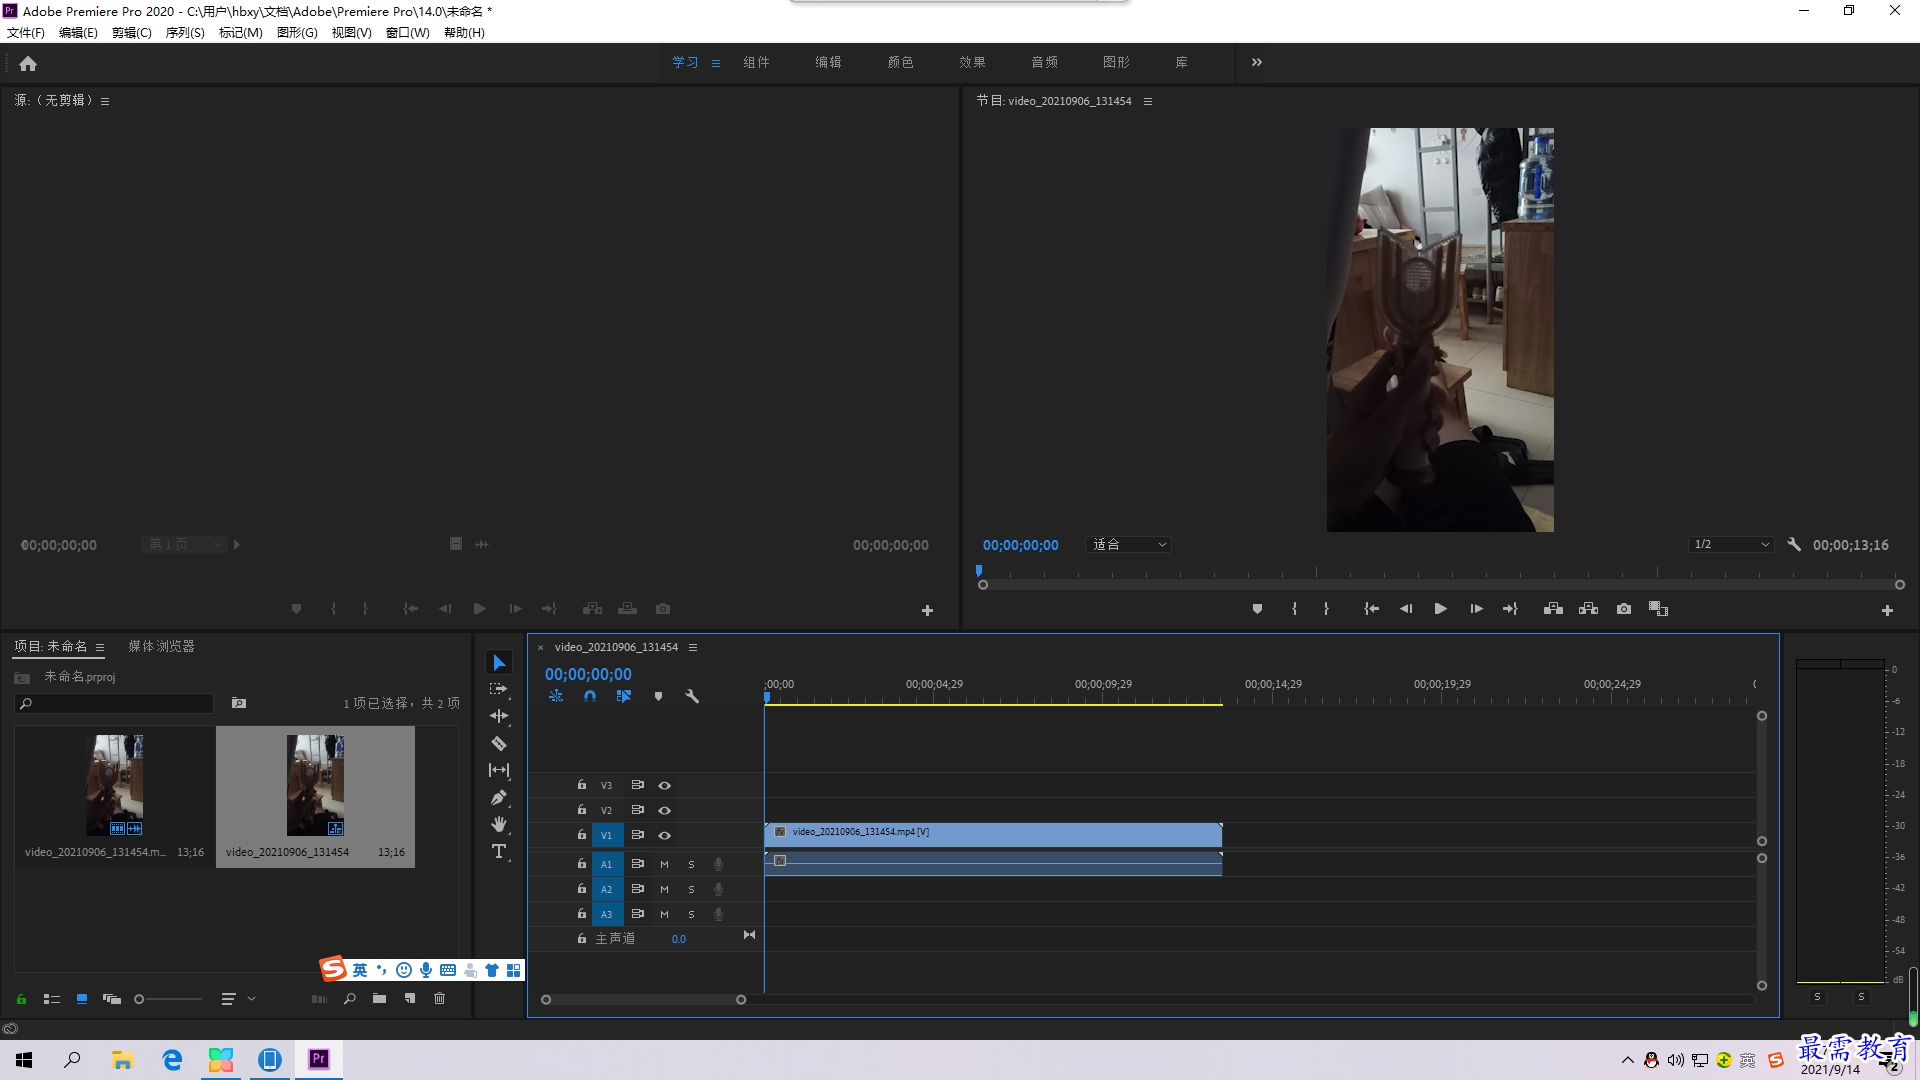Click Find magnifier in Project panel

(x=349, y=998)
